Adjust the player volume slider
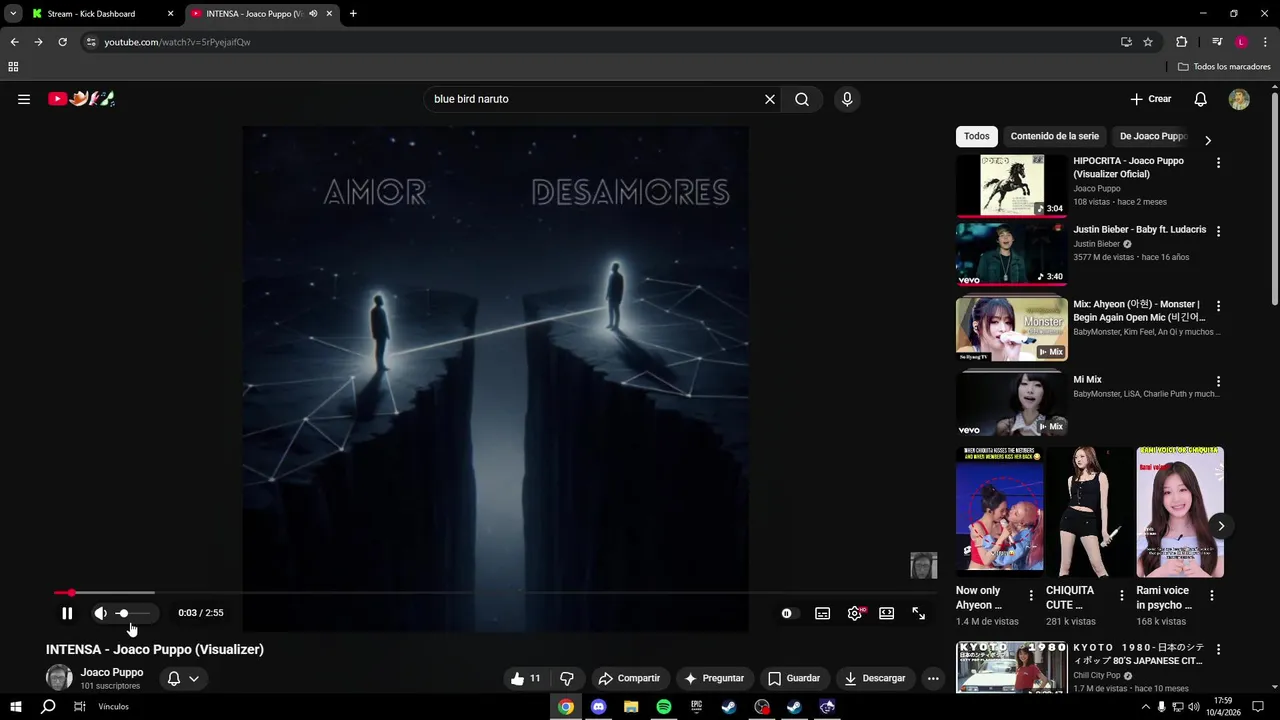Screen dimensions: 1280x720 [134, 613]
